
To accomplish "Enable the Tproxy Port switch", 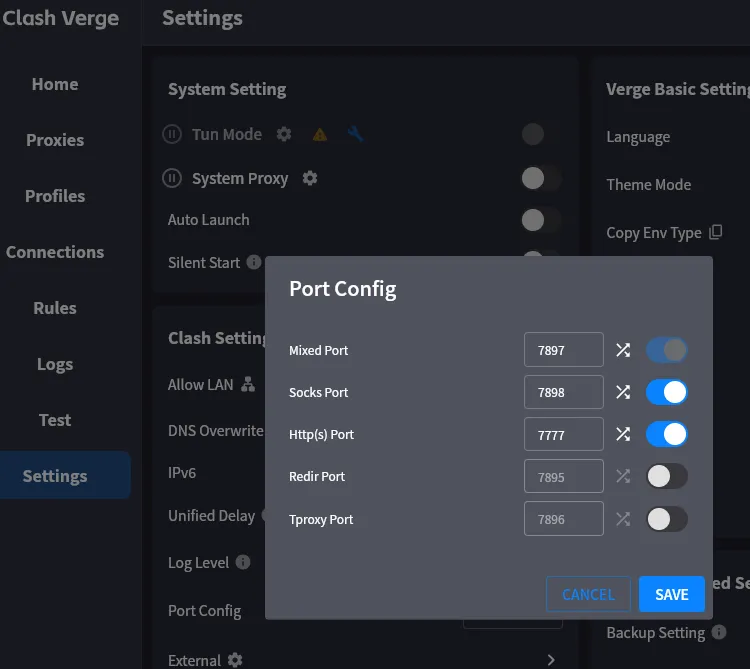I will pos(667,519).
